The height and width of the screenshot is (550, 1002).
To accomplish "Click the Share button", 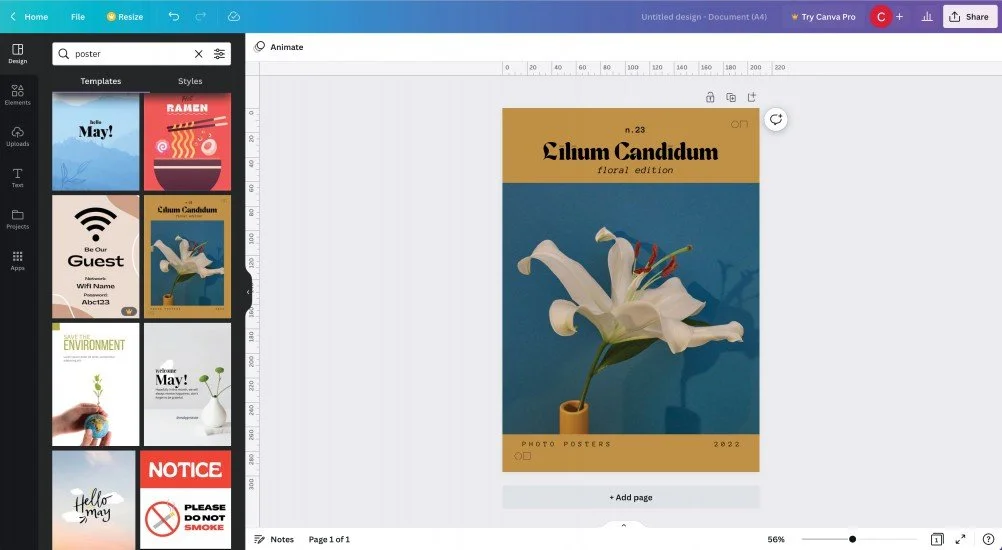I will click(x=969, y=17).
